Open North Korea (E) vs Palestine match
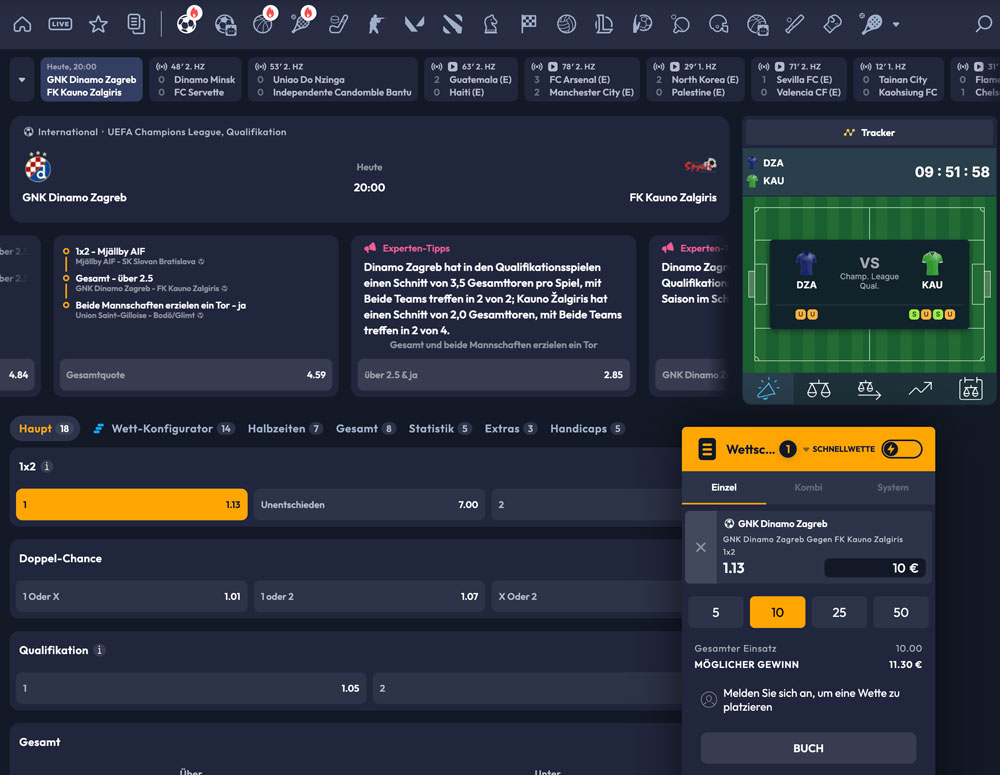The height and width of the screenshot is (775, 1000). click(x=696, y=80)
